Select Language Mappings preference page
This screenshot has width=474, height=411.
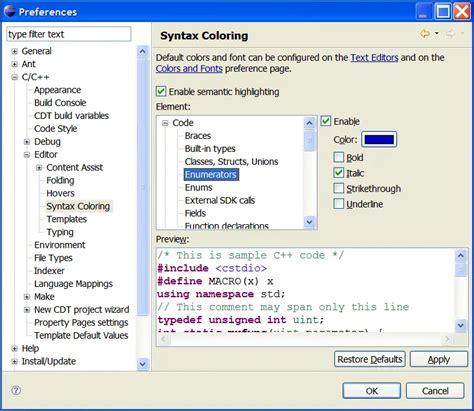73,284
